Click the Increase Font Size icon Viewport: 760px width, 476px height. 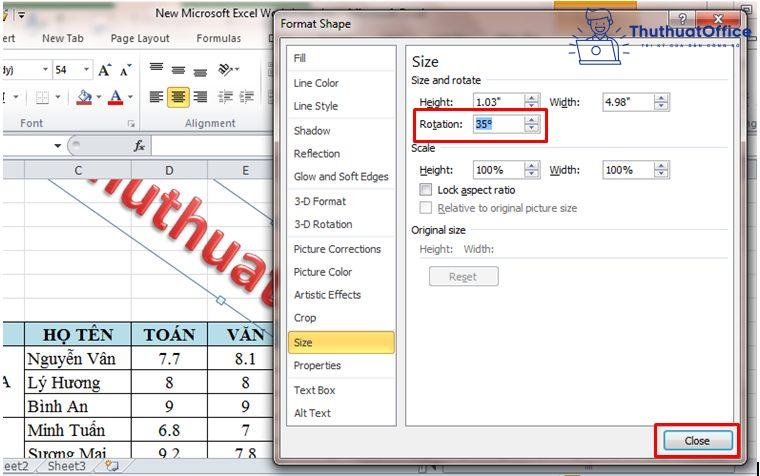click(105, 70)
